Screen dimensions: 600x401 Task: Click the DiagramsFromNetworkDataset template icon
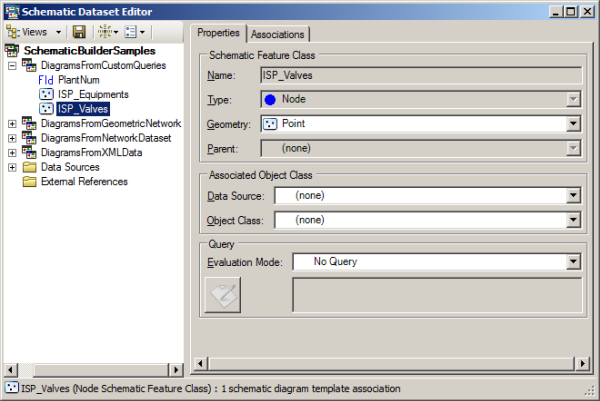(x=30, y=138)
